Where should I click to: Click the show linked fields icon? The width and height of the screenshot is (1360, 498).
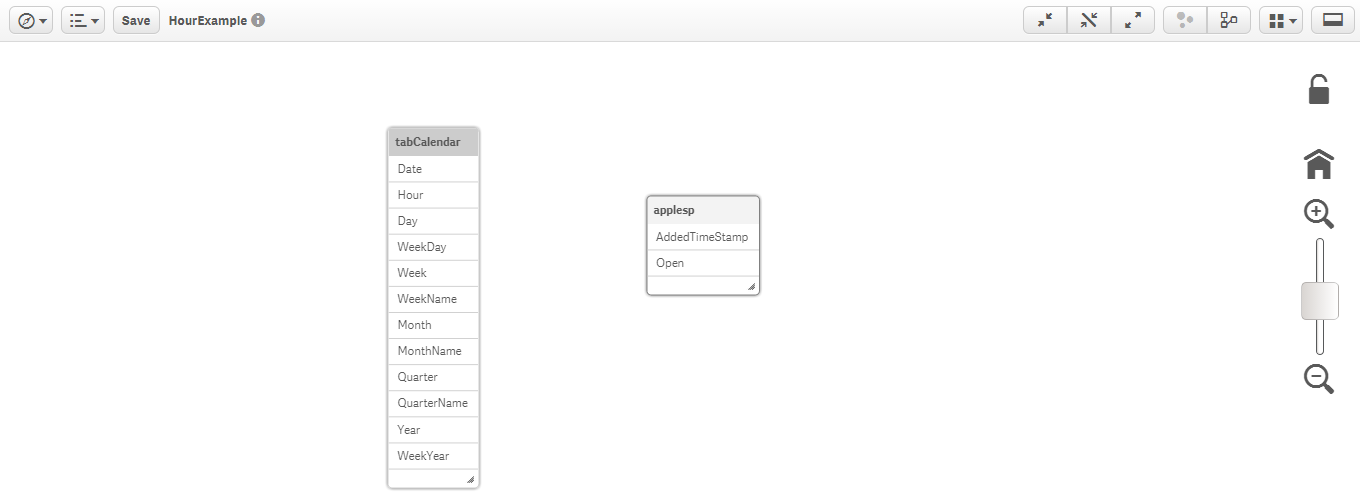[1089, 20]
